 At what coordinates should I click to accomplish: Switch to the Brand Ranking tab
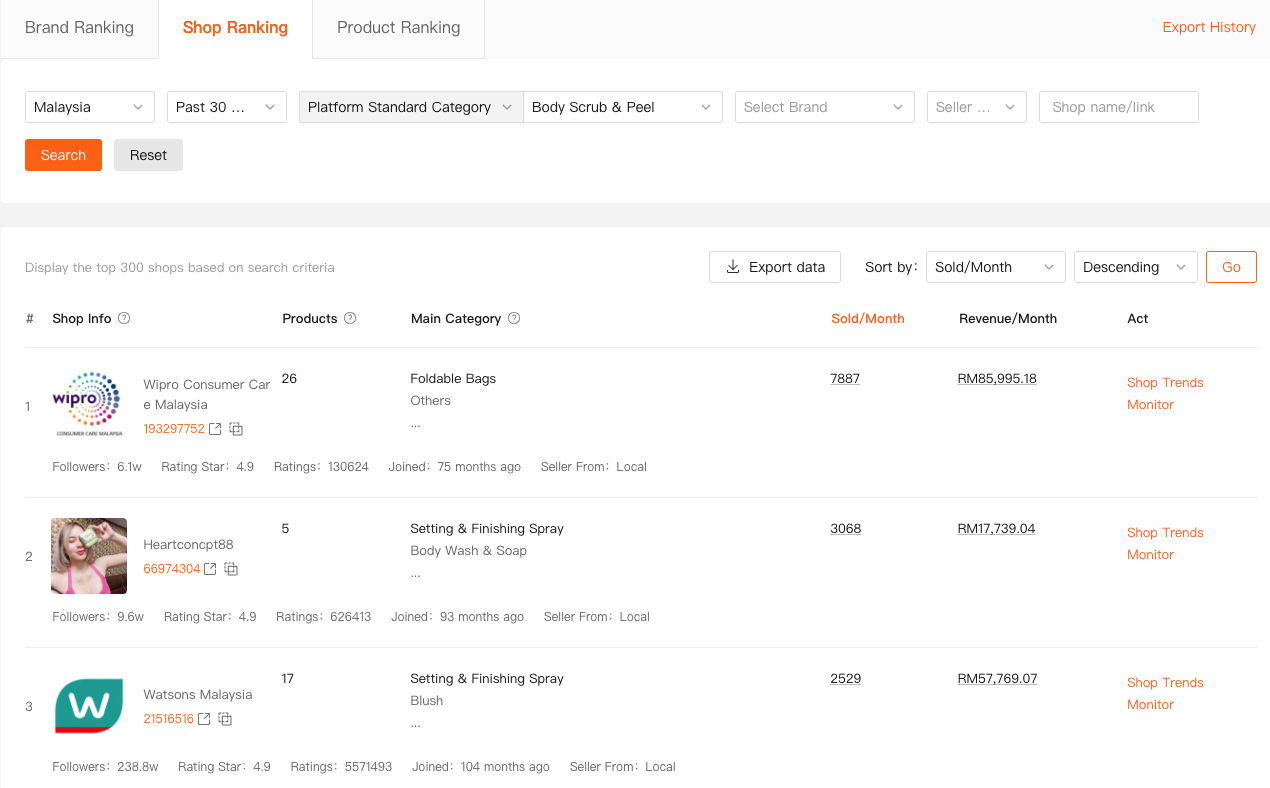click(x=79, y=28)
